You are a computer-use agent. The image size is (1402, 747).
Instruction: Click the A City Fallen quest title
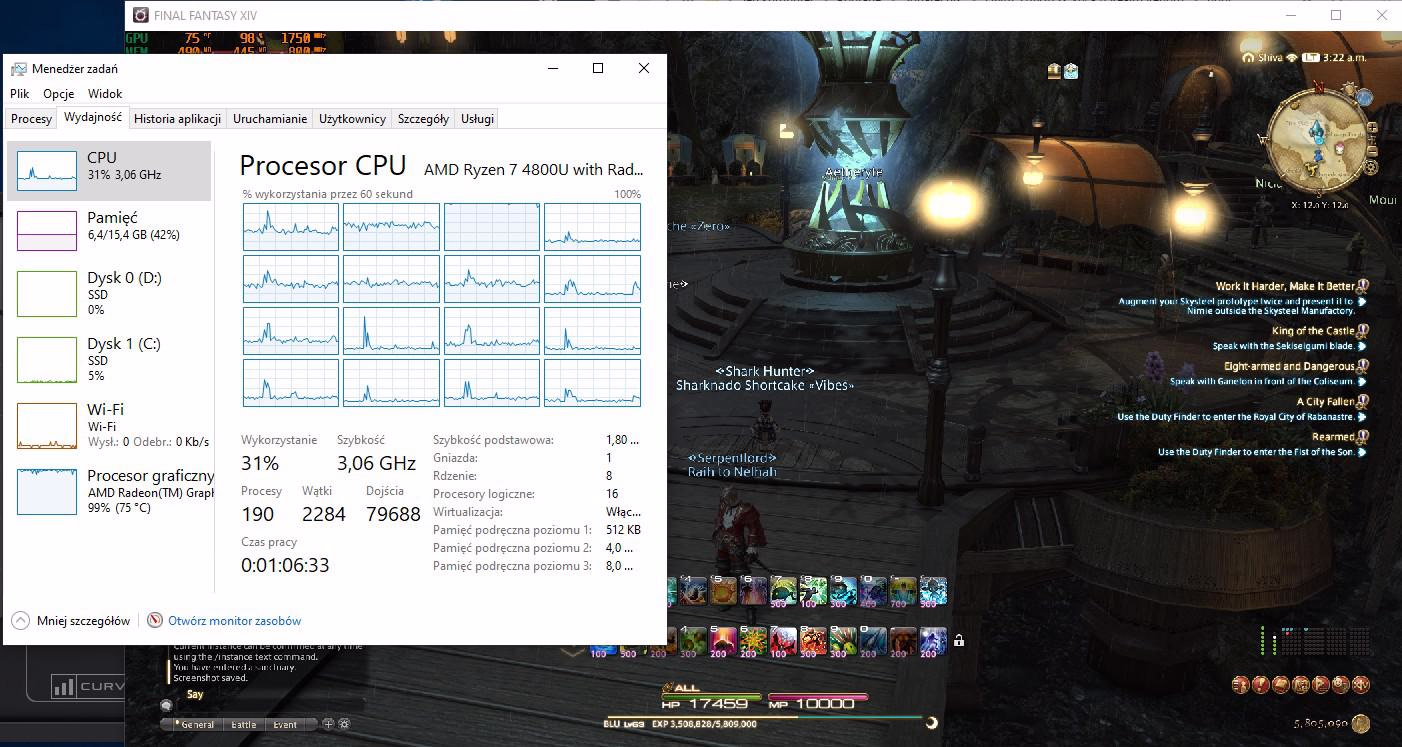(x=1326, y=401)
